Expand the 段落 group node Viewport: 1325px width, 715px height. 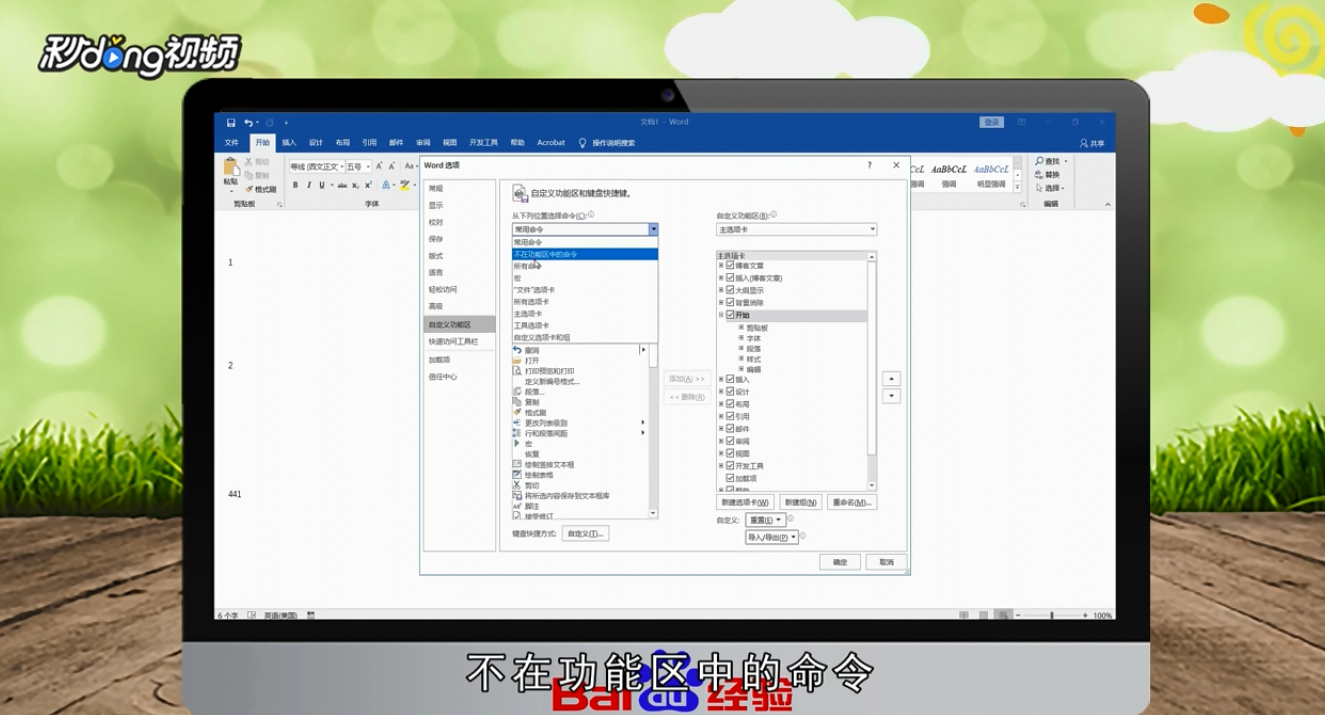[x=741, y=349]
